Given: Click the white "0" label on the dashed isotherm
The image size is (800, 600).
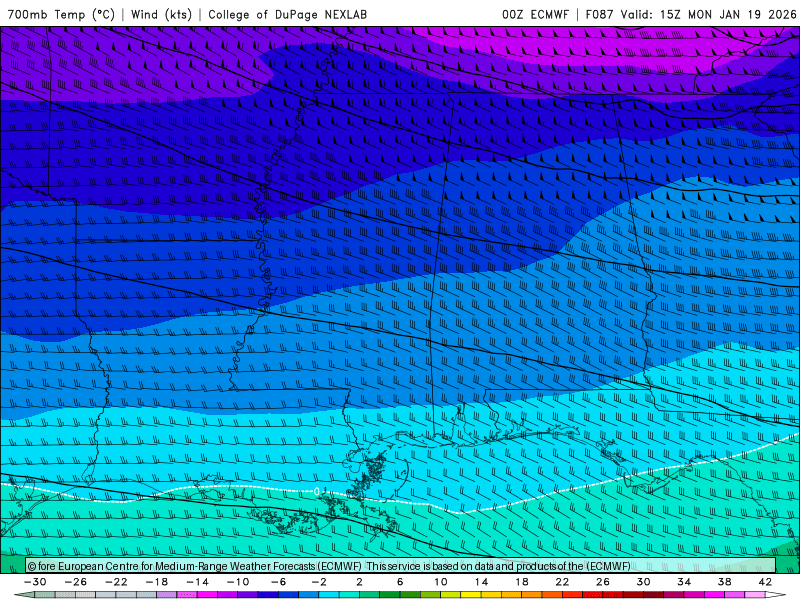Looking at the screenshot, I should [x=317, y=491].
